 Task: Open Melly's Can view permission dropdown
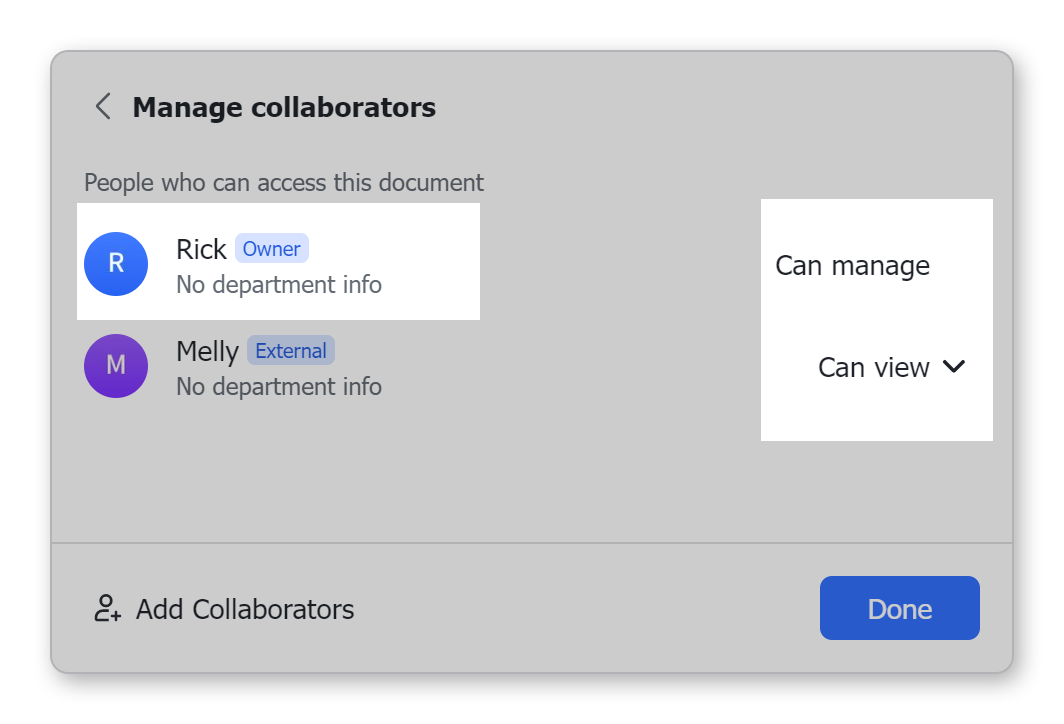click(875, 368)
